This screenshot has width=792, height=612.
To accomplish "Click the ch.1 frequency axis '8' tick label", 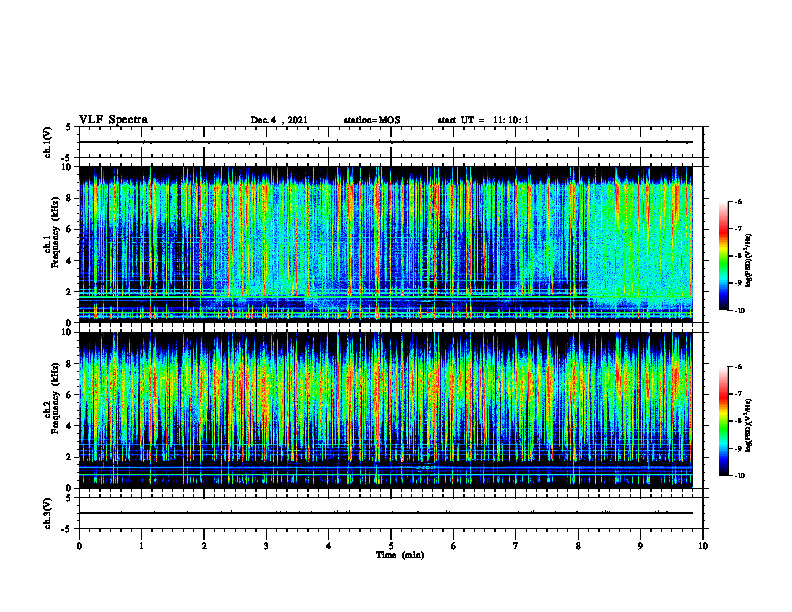I will point(69,198).
